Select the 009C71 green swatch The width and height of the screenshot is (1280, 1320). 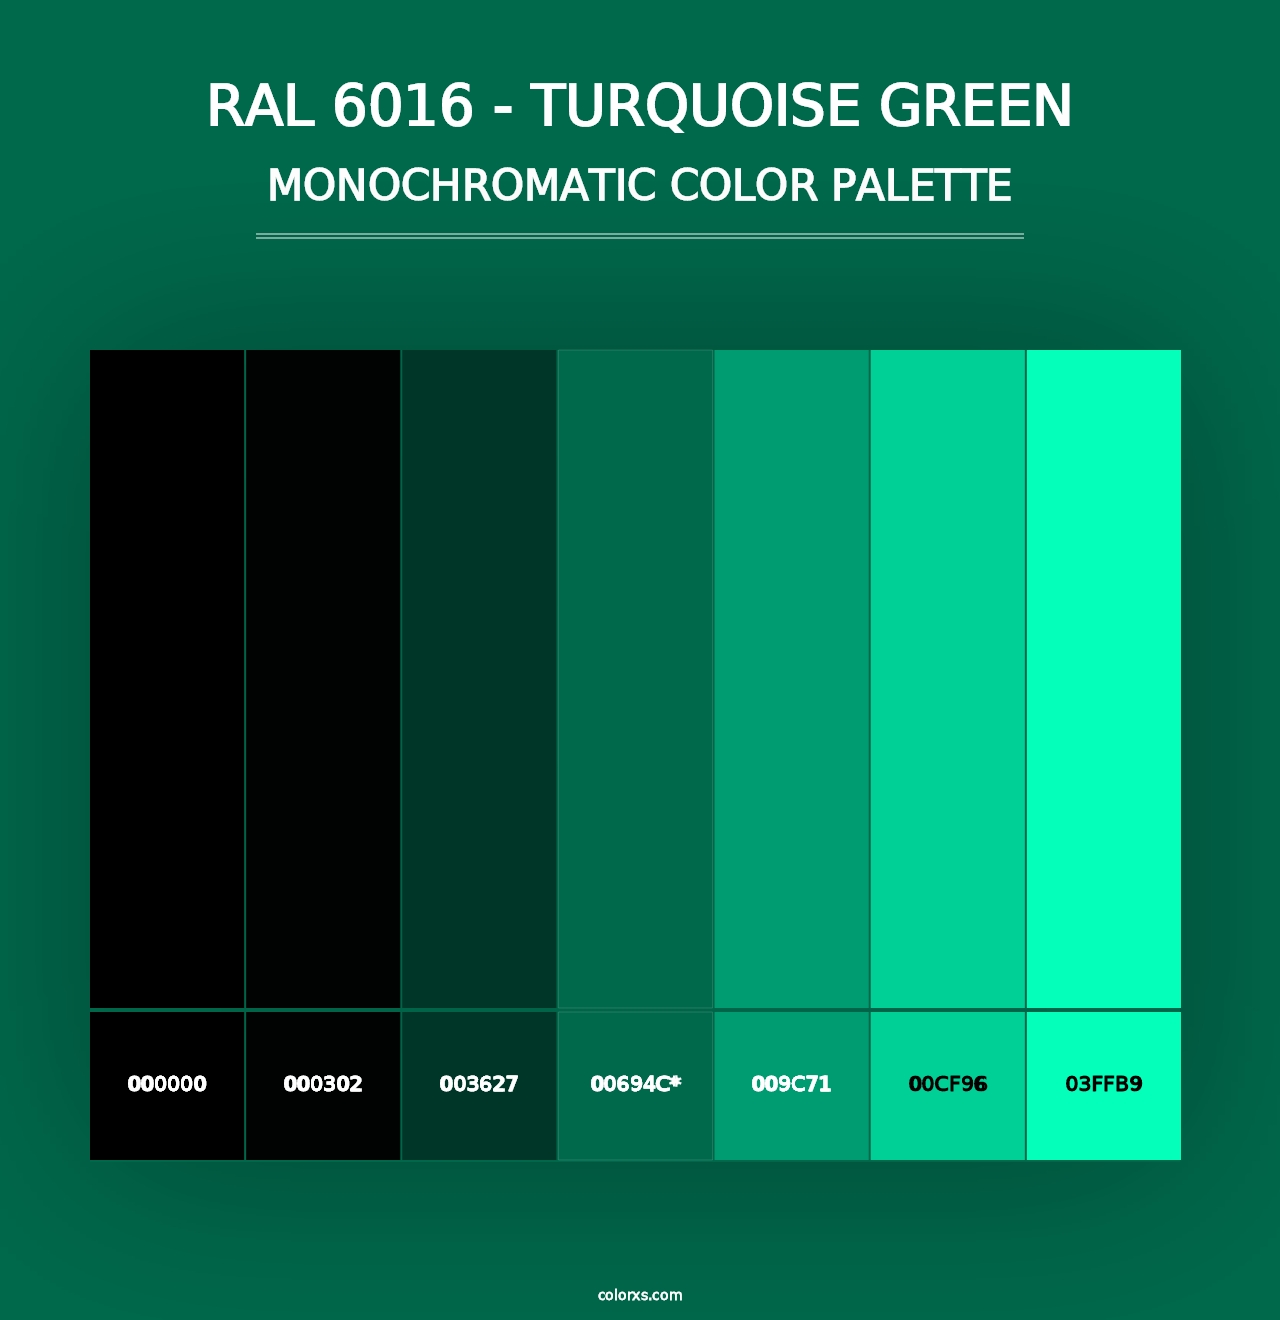click(x=791, y=679)
